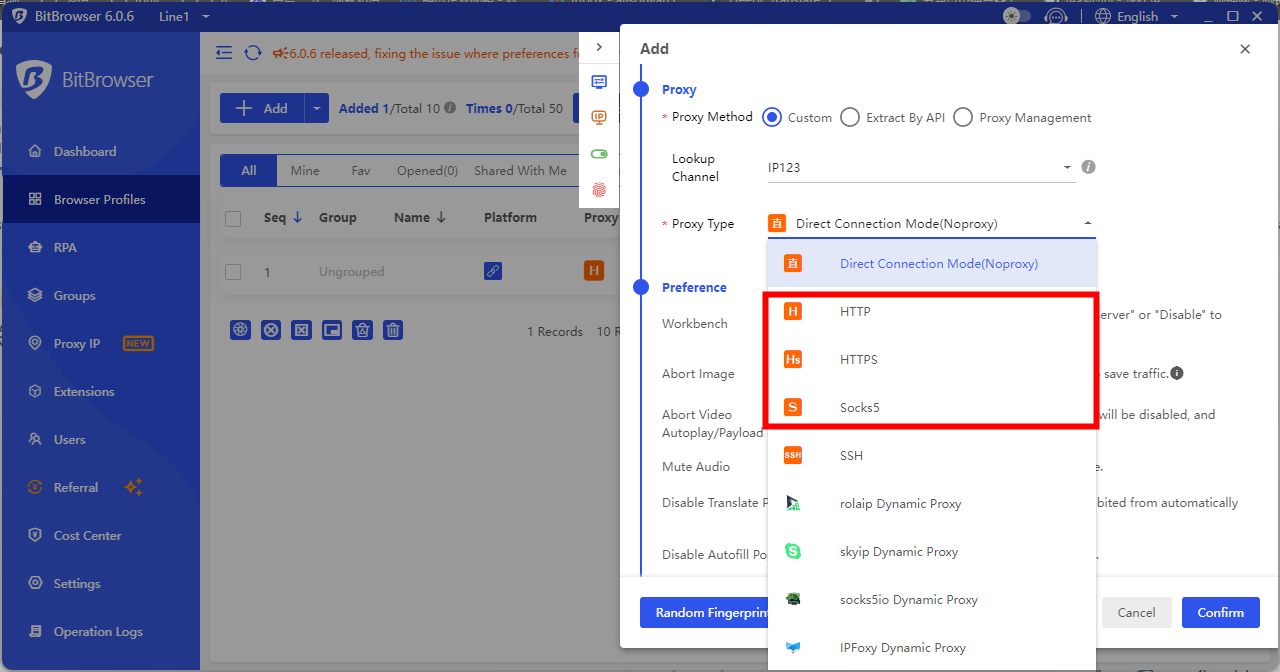
Task: Switch to the Opened(0) tab
Action: [x=427, y=170]
